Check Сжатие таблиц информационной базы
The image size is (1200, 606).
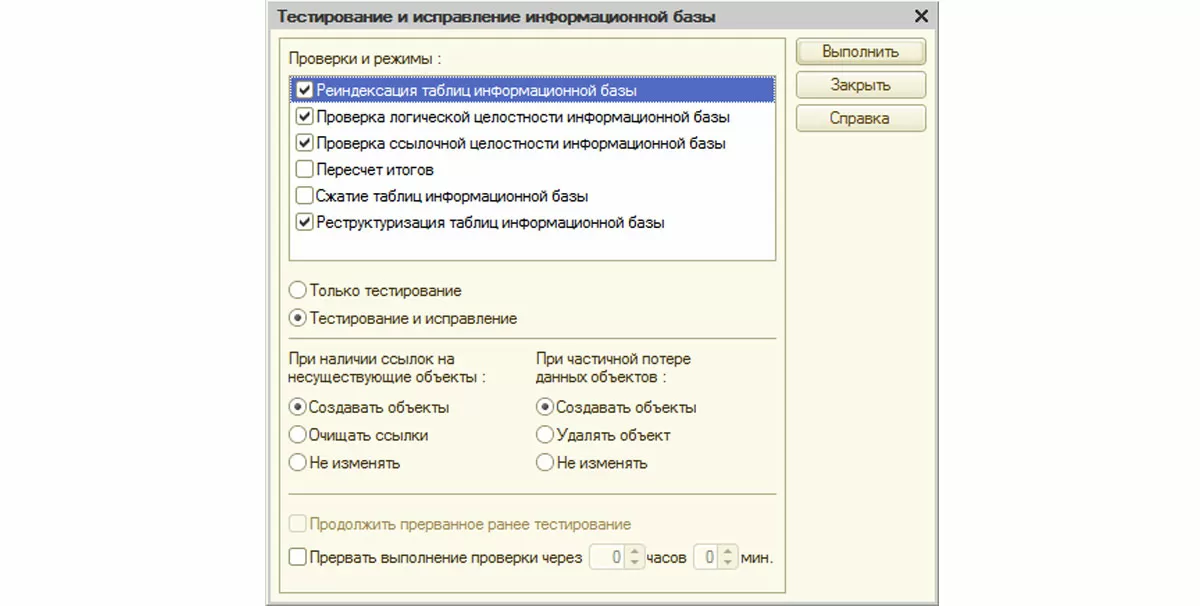click(x=305, y=196)
